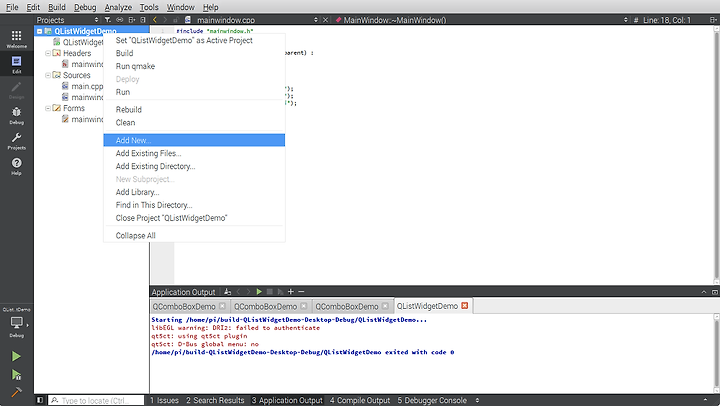The height and width of the screenshot is (406, 720).
Task: Switch to Edit mode
Action: (x=17, y=64)
